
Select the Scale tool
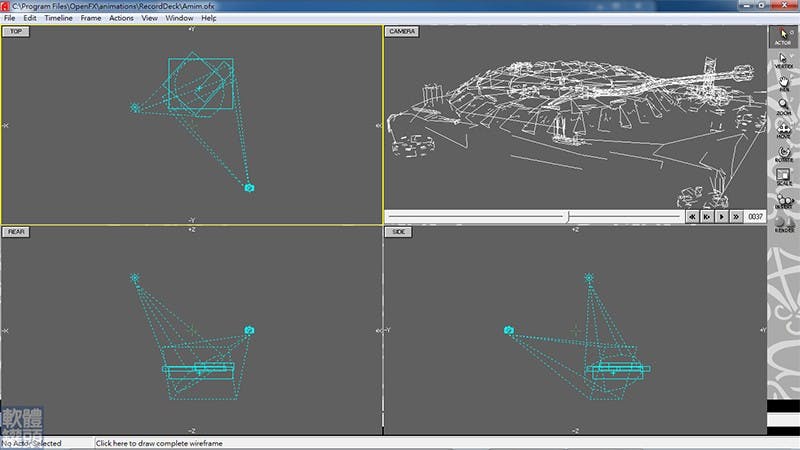pos(783,177)
